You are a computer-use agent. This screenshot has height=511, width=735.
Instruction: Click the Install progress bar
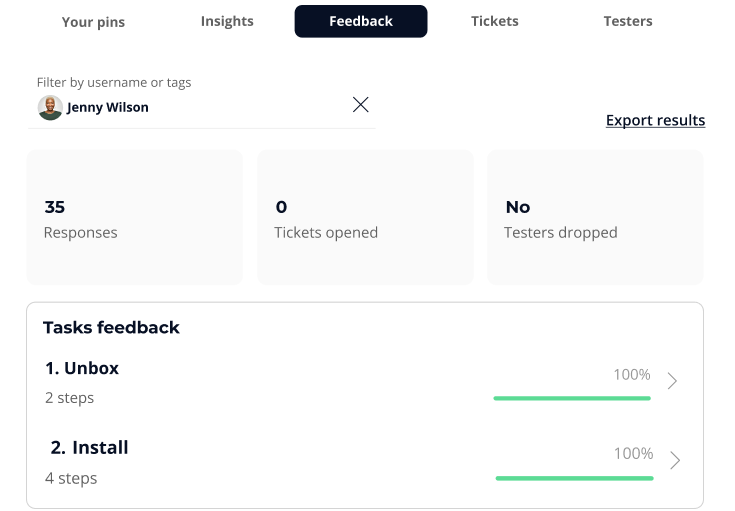click(x=574, y=478)
